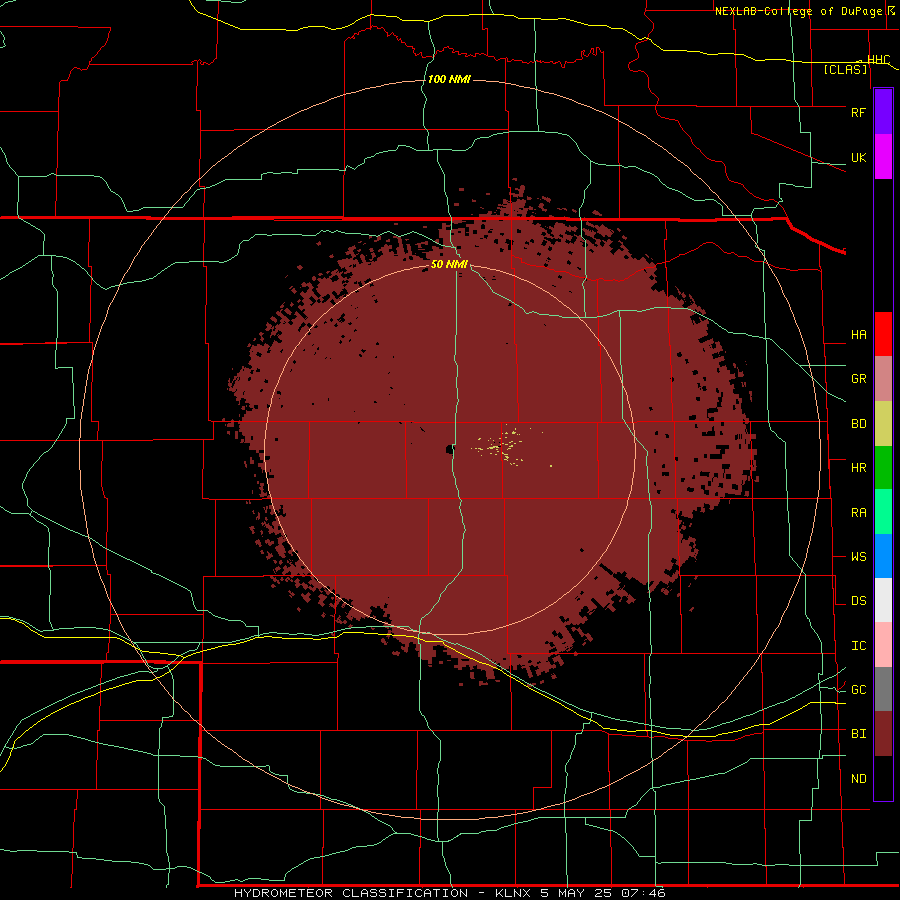Click the DS legend label

[x=858, y=601]
